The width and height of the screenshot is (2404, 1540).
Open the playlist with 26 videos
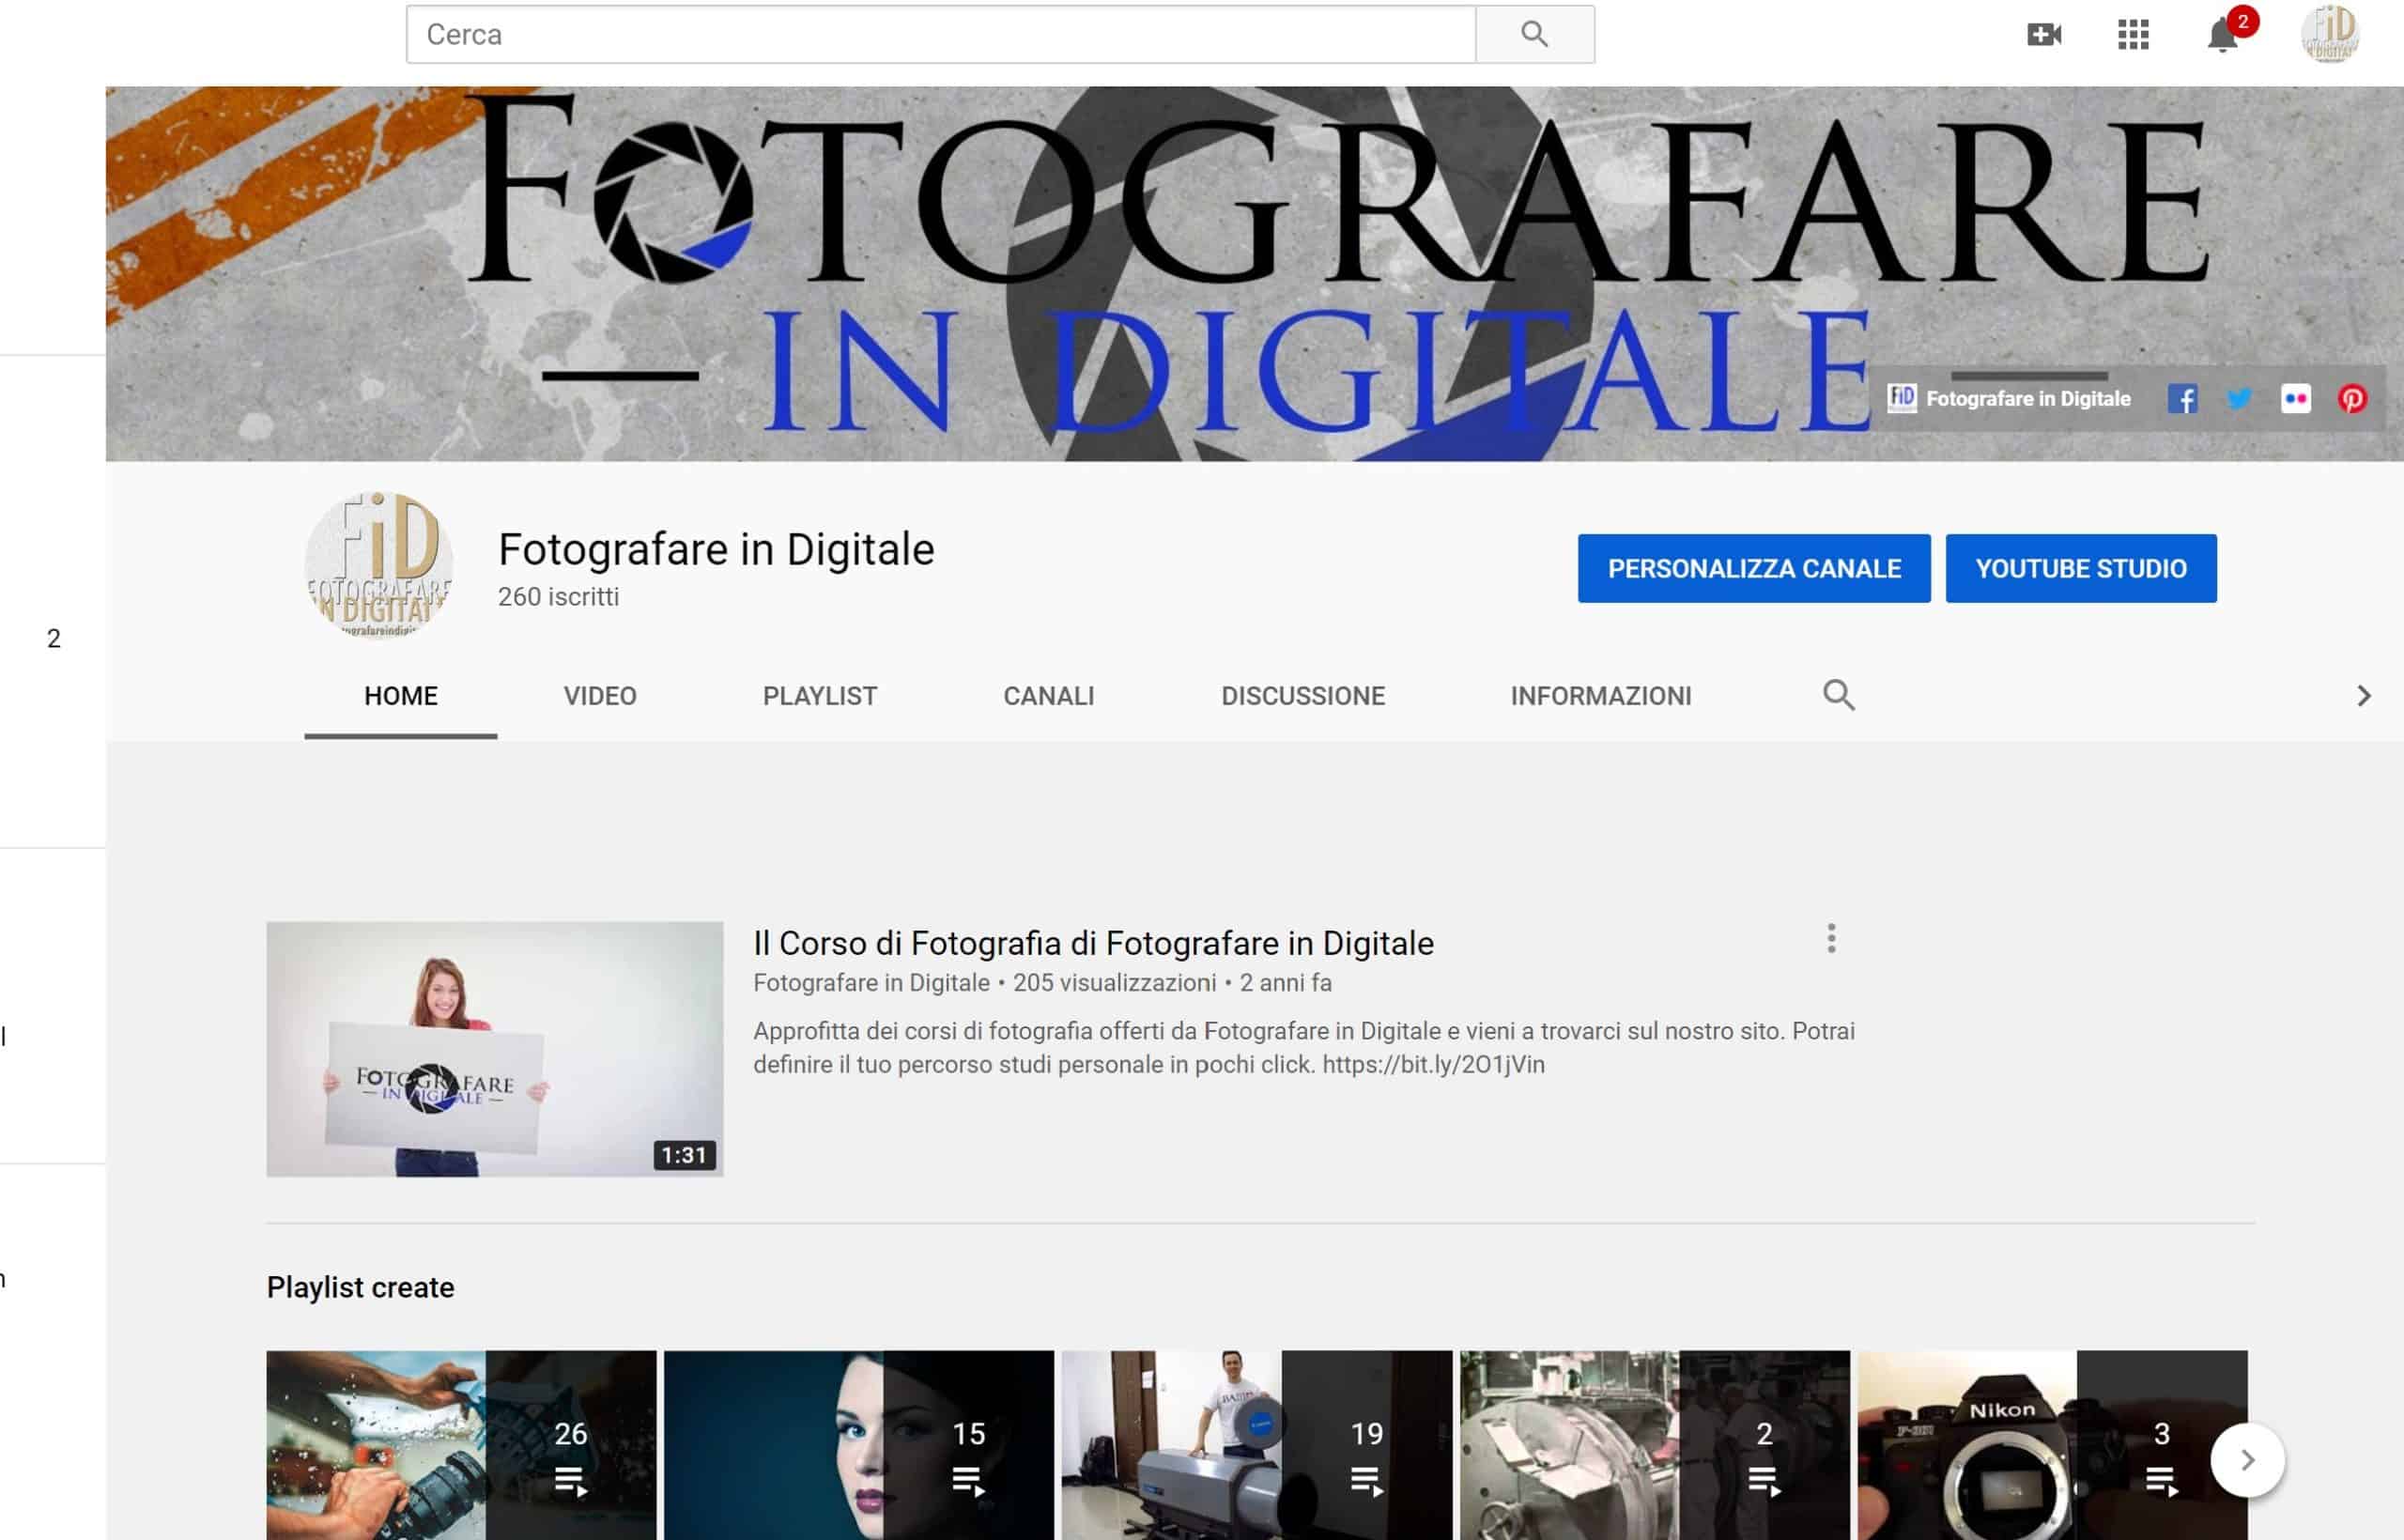pos(461,1445)
